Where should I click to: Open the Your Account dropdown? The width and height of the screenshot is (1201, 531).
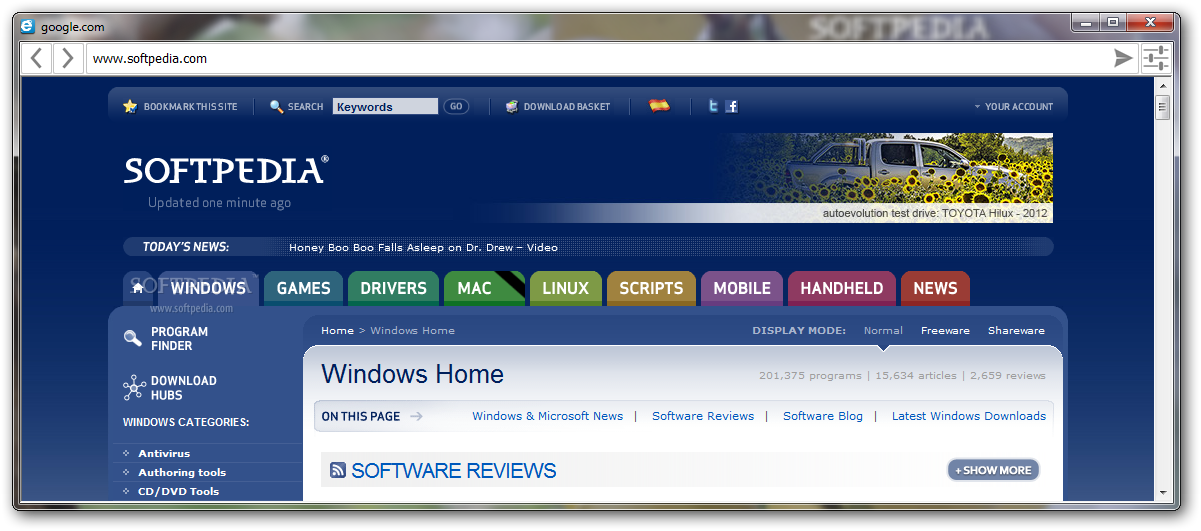tap(1014, 106)
